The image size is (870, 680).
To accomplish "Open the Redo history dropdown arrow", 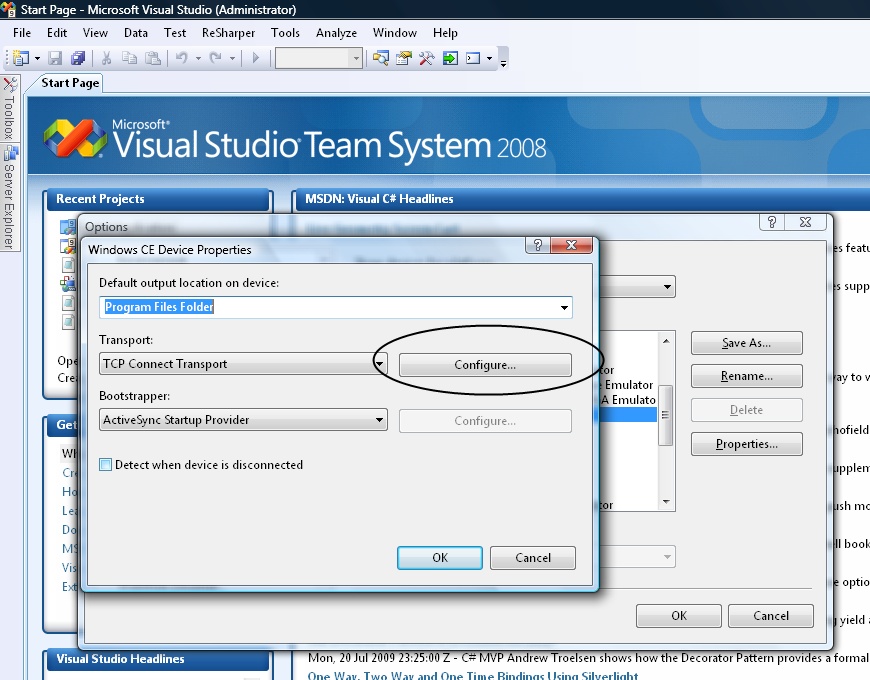I will [x=232, y=58].
